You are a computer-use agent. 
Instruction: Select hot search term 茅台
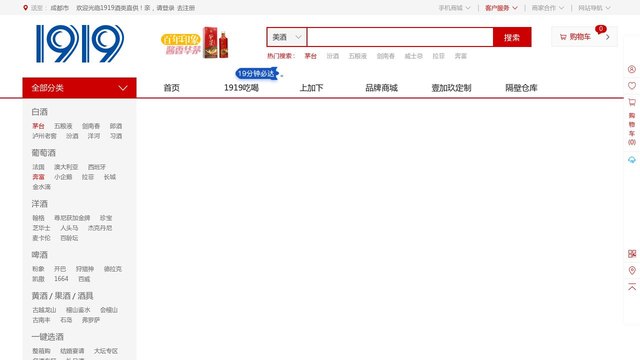point(310,56)
